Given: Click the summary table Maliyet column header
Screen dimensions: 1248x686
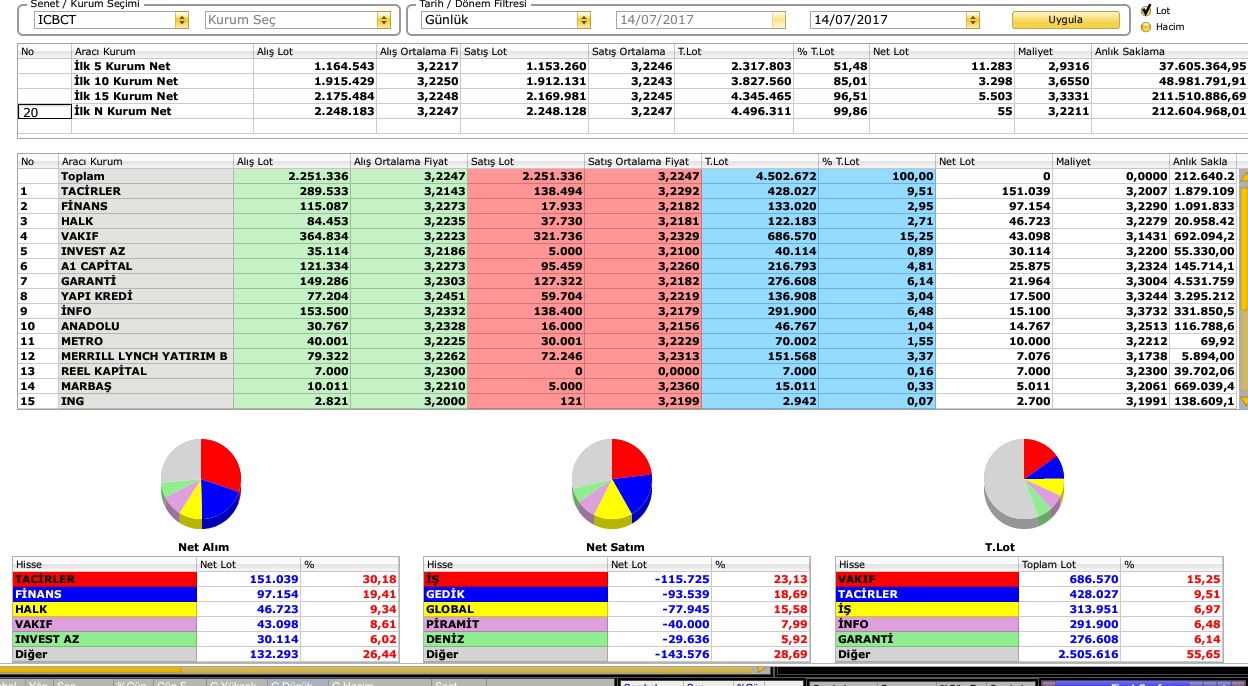Looking at the screenshot, I should click(x=1051, y=51).
